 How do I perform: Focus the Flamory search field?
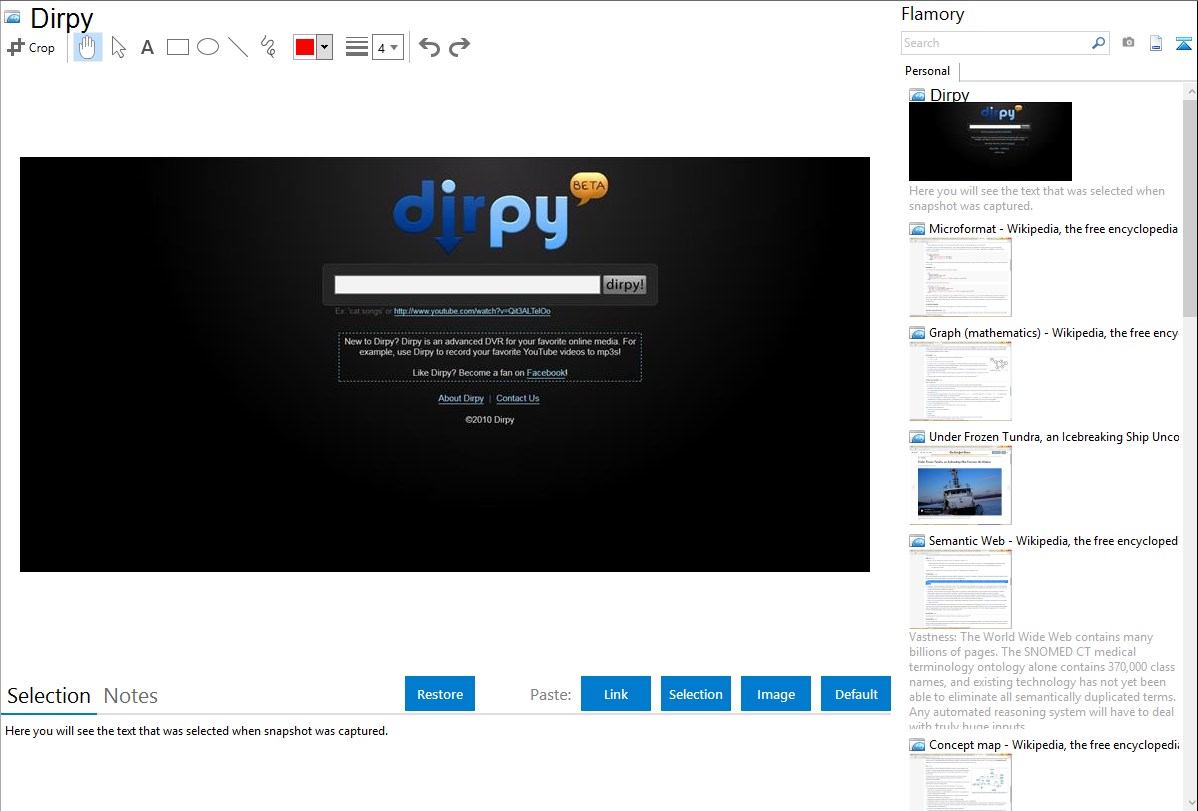996,43
